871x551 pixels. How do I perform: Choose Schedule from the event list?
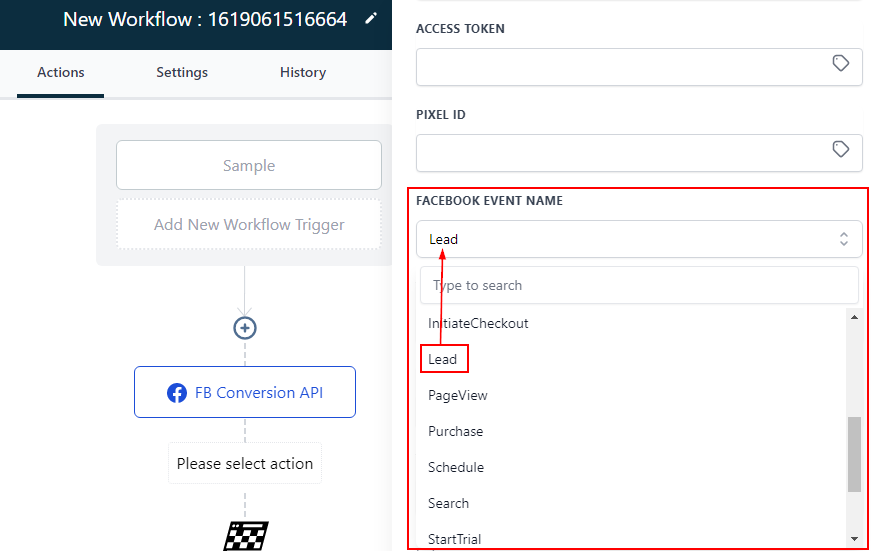pos(456,467)
